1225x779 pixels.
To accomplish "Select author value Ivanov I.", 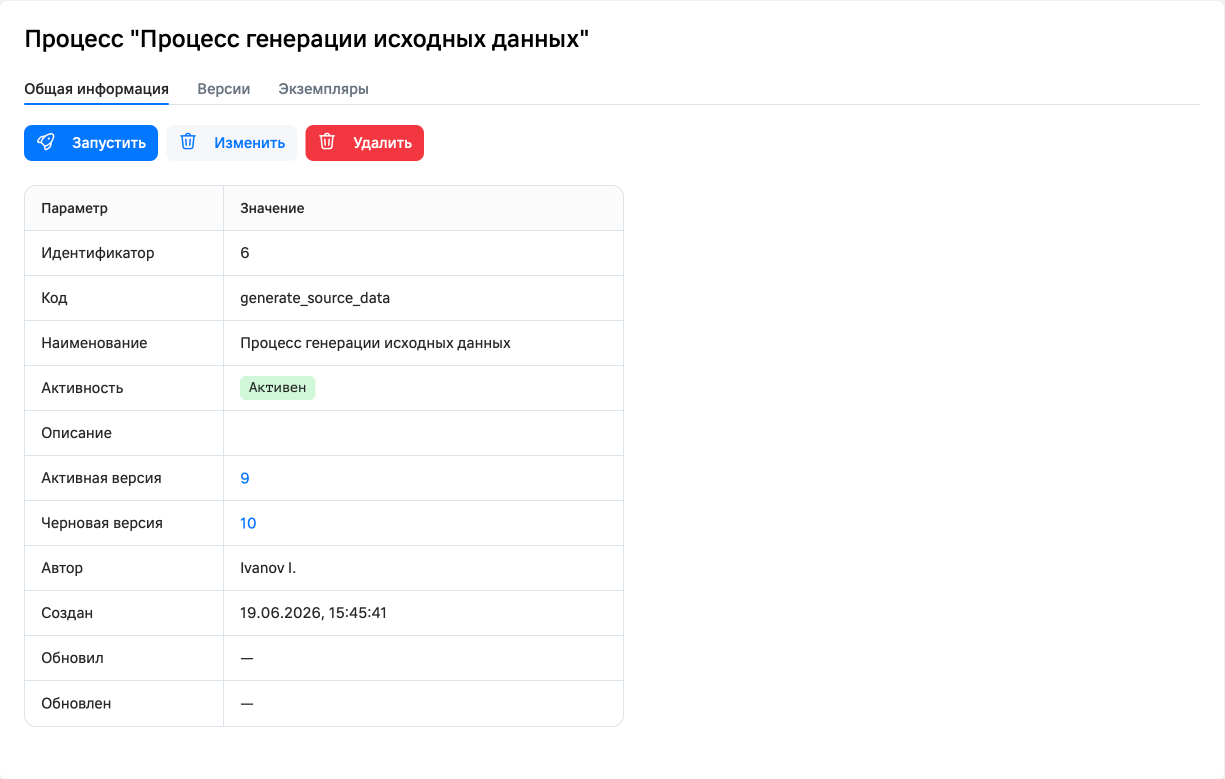I will pos(268,568).
